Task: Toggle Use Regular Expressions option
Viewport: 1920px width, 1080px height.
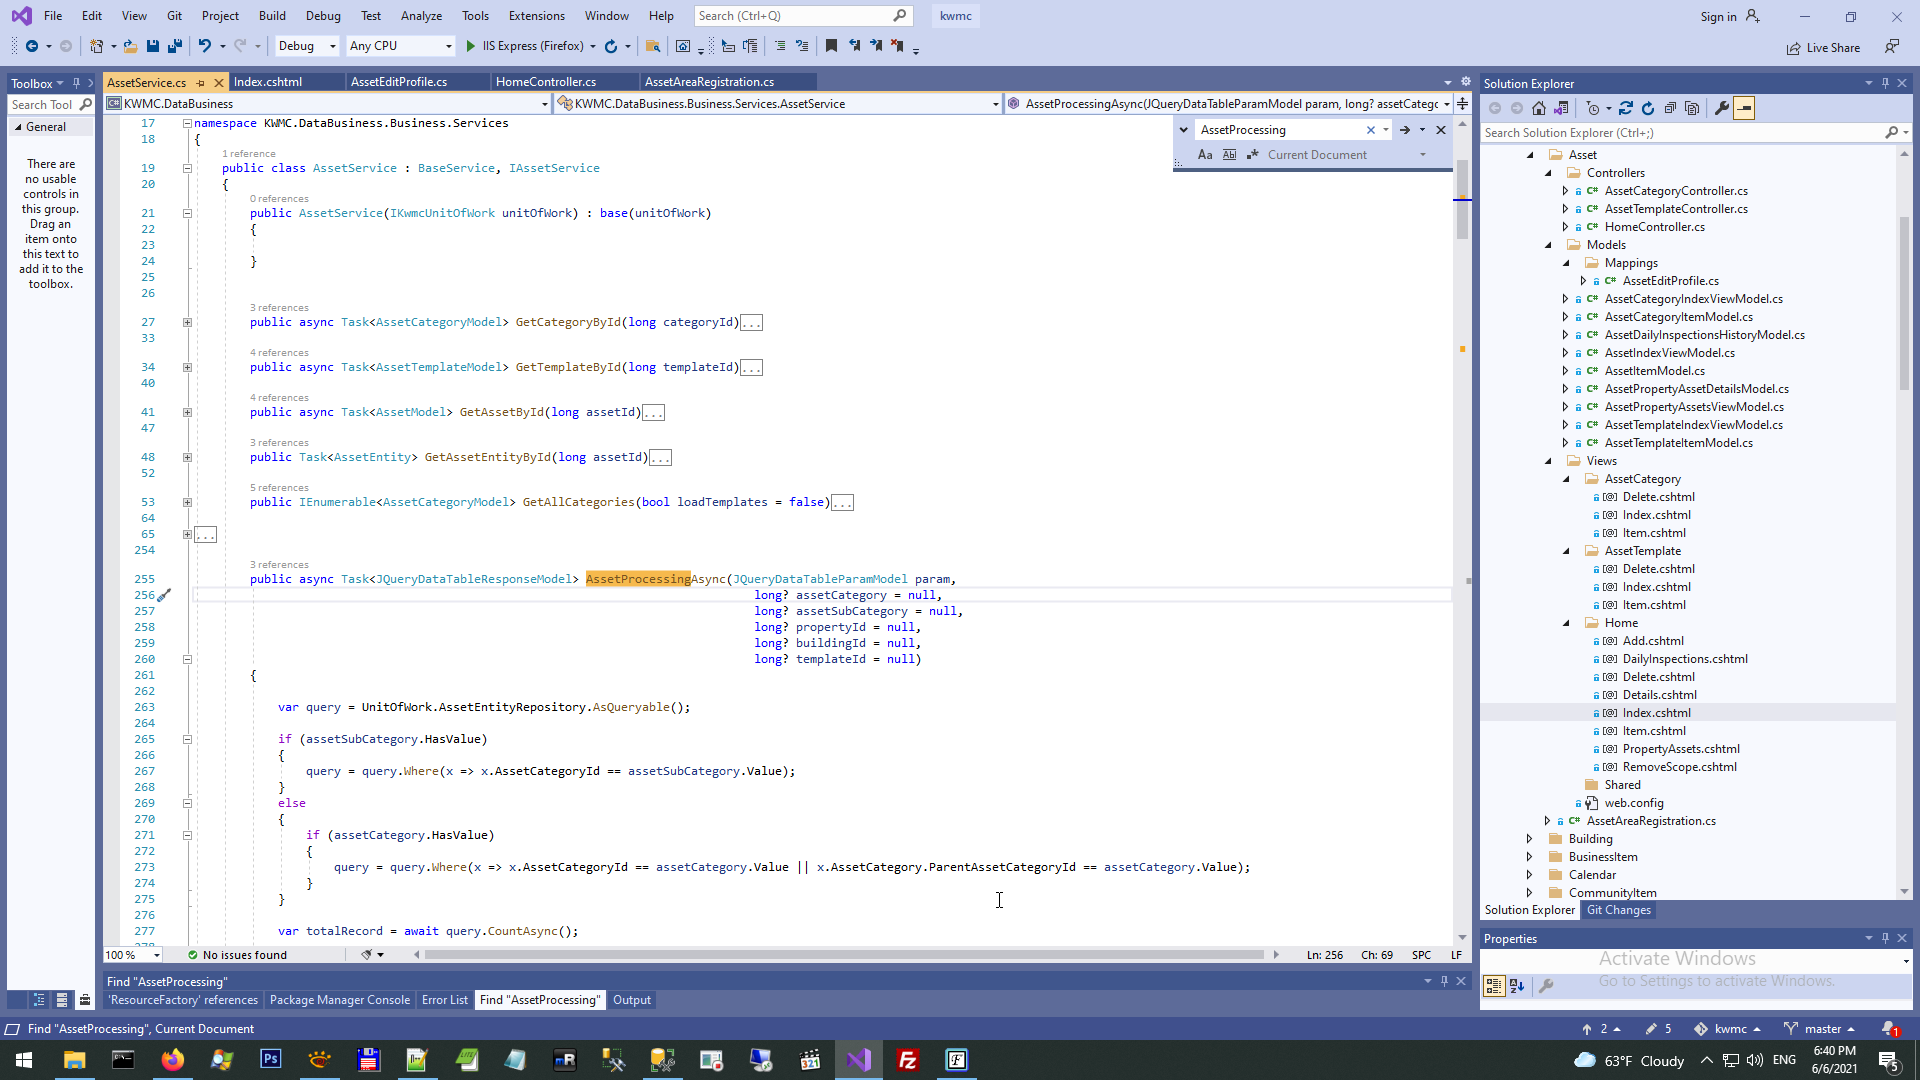Action: point(1252,155)
